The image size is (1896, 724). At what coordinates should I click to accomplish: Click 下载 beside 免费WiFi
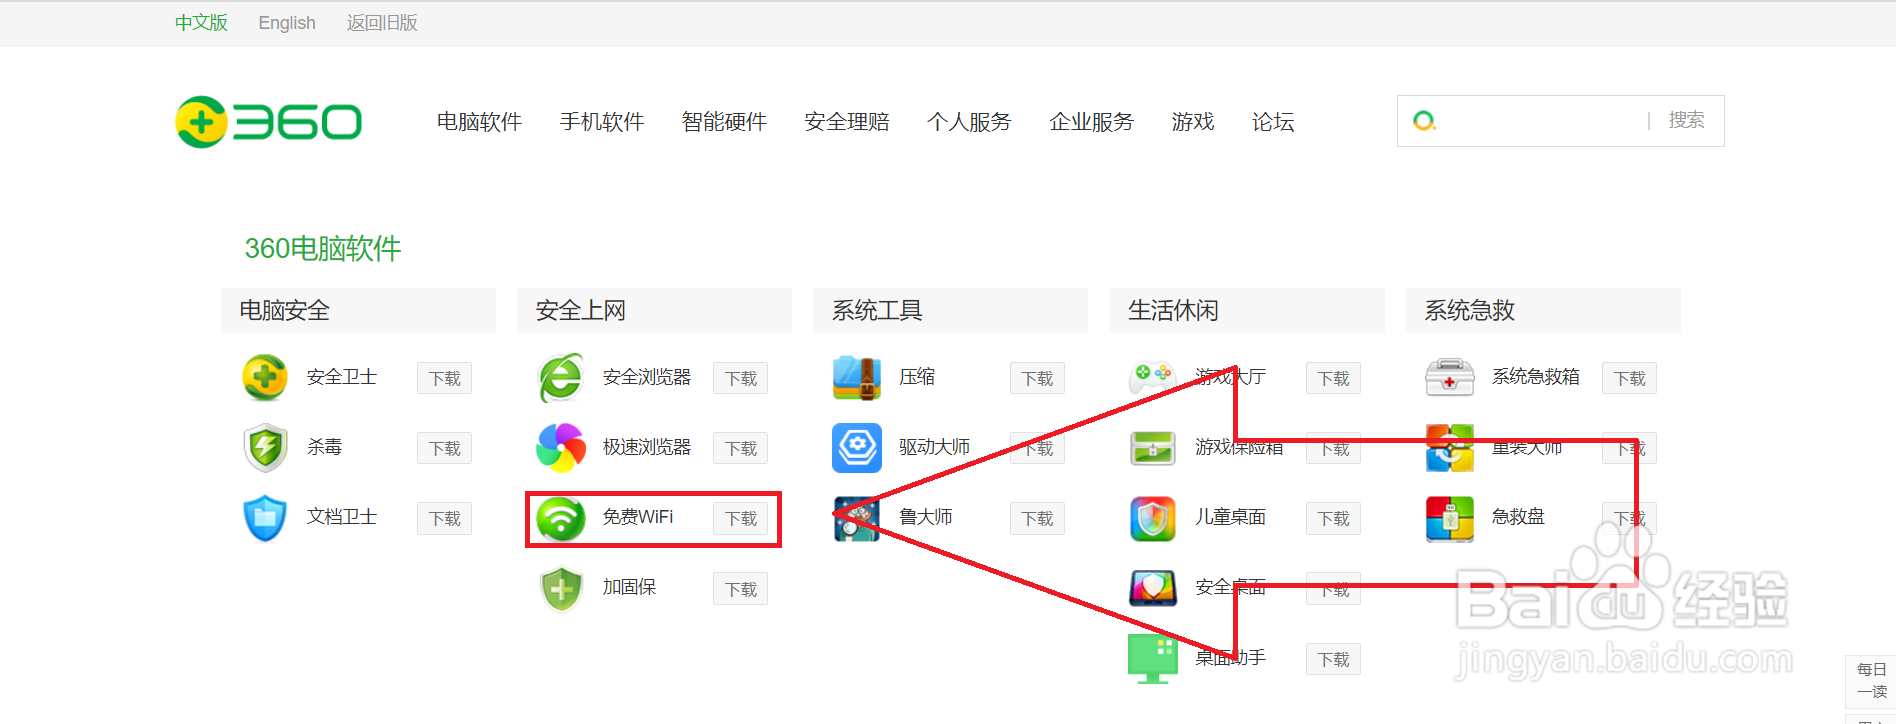740,518
